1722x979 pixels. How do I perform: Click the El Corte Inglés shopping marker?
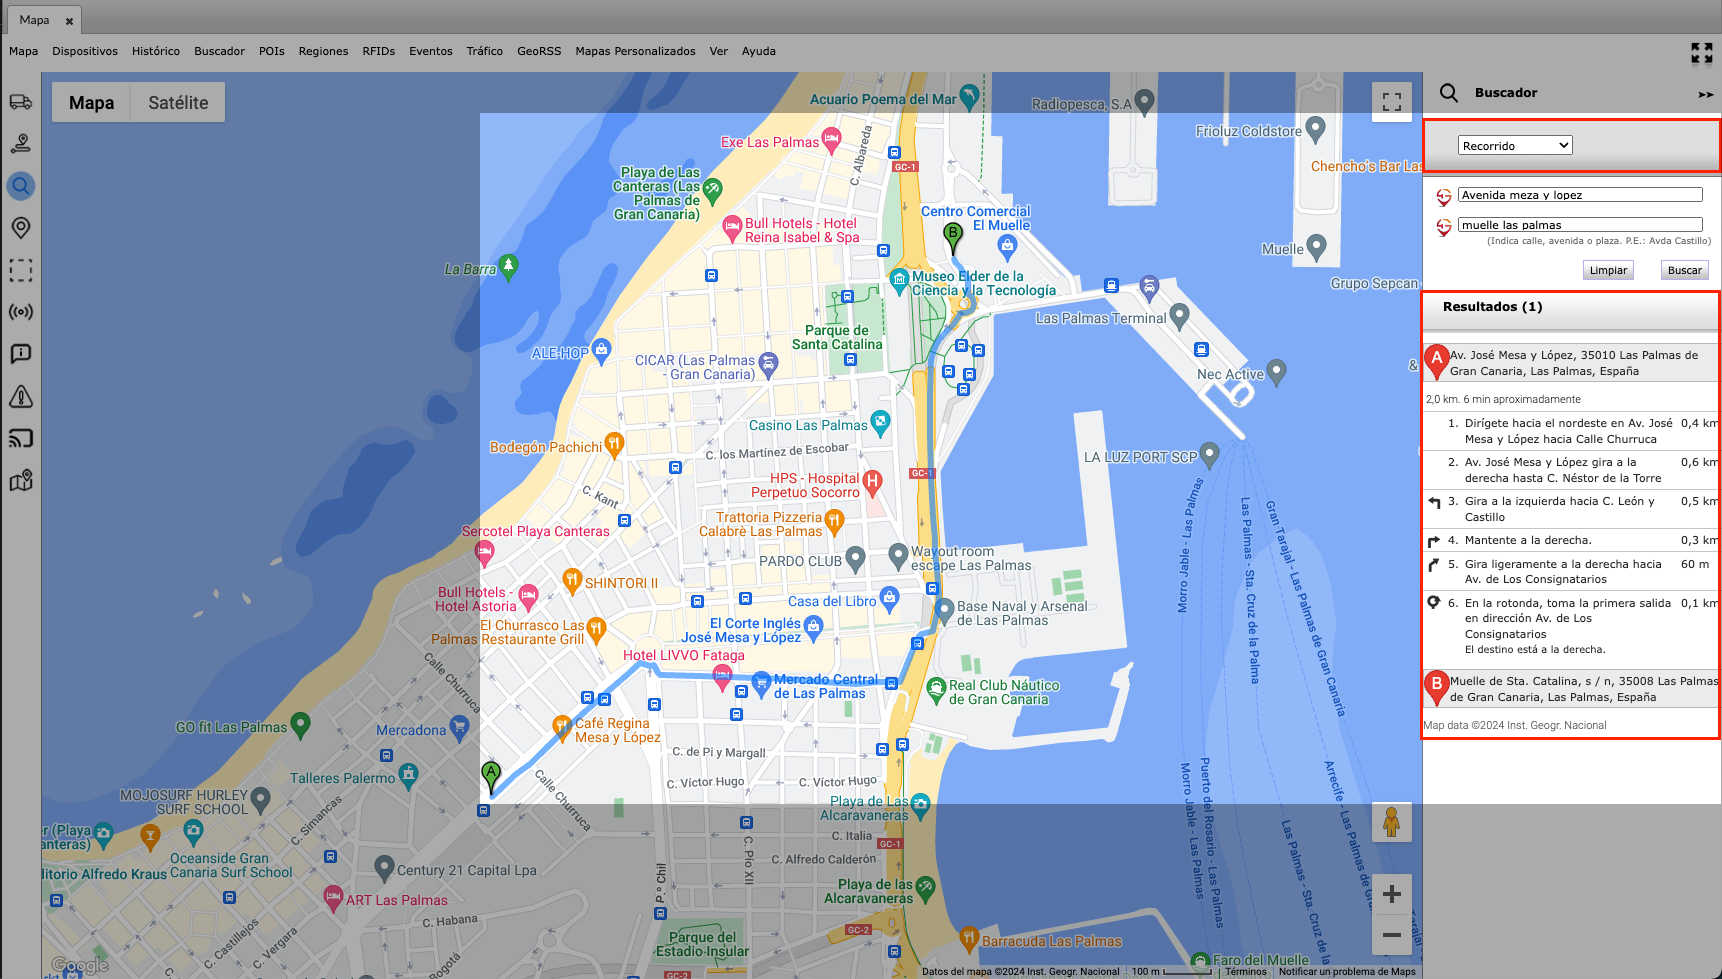(813, 627)
